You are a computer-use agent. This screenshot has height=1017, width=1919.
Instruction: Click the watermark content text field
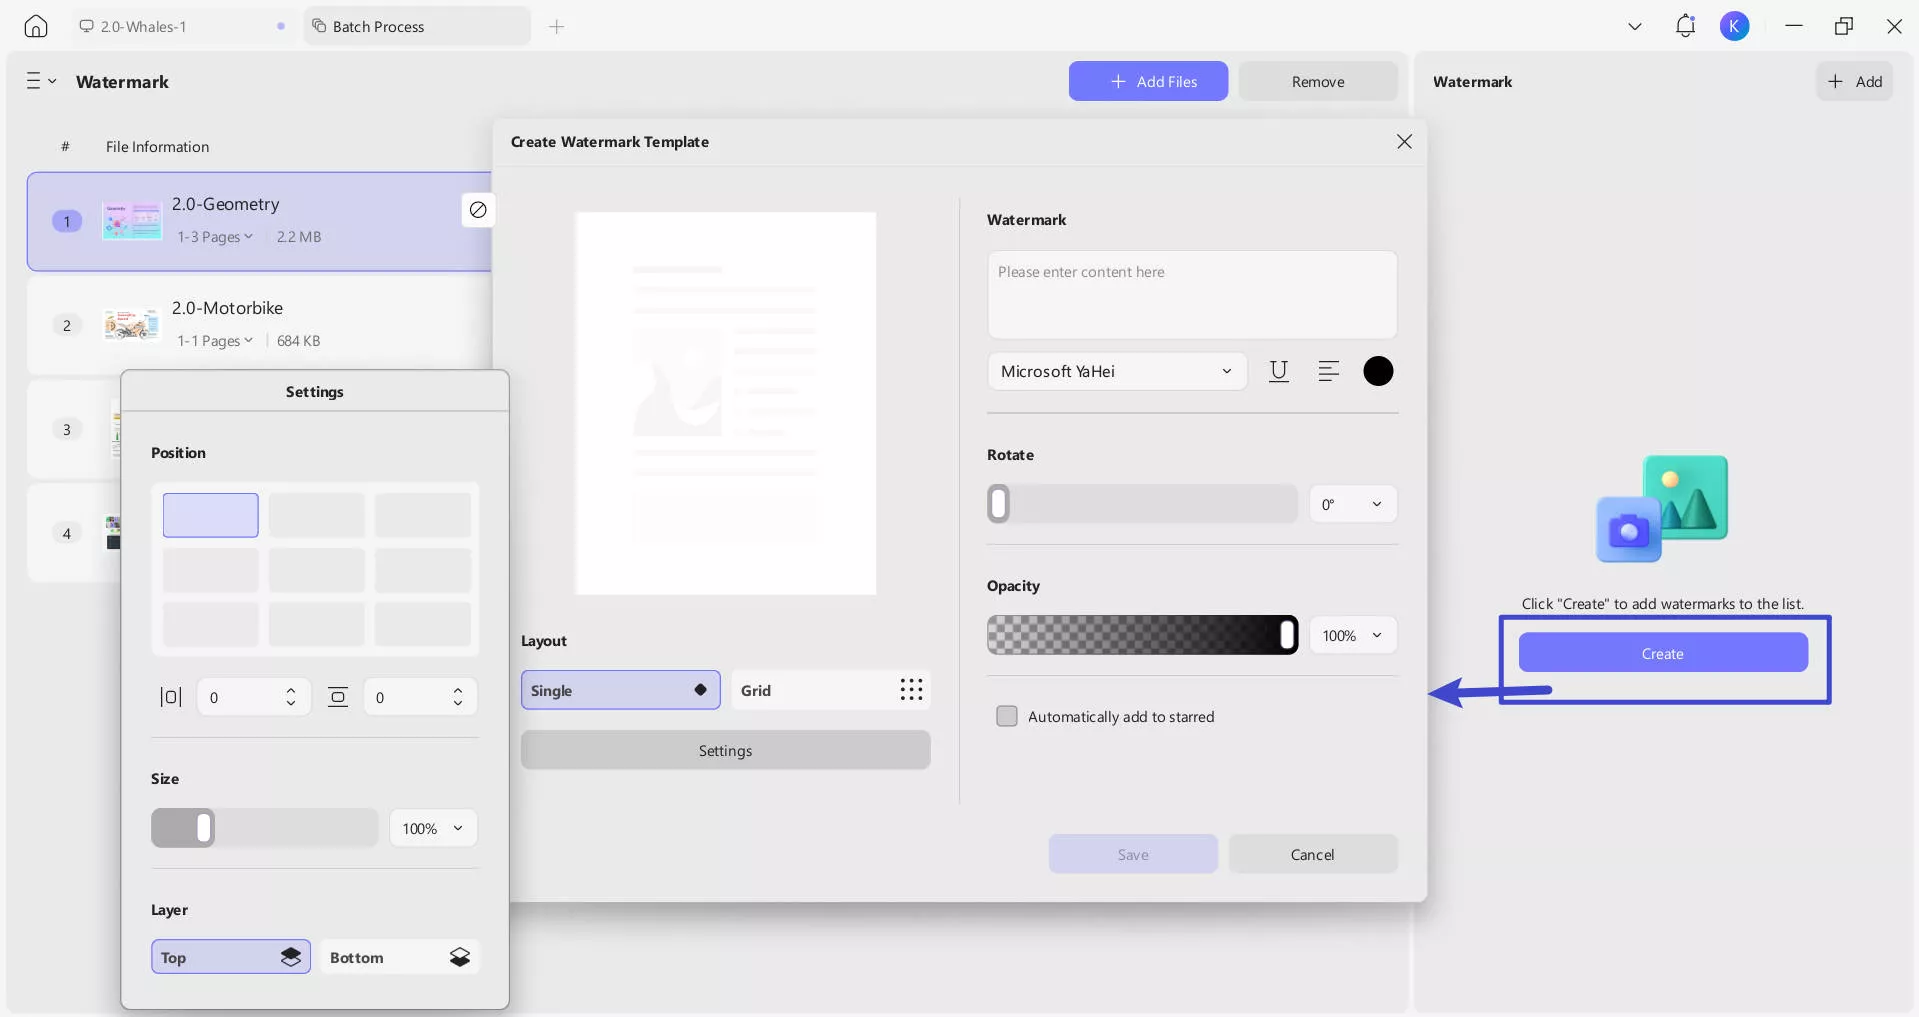click(1191, 295)
